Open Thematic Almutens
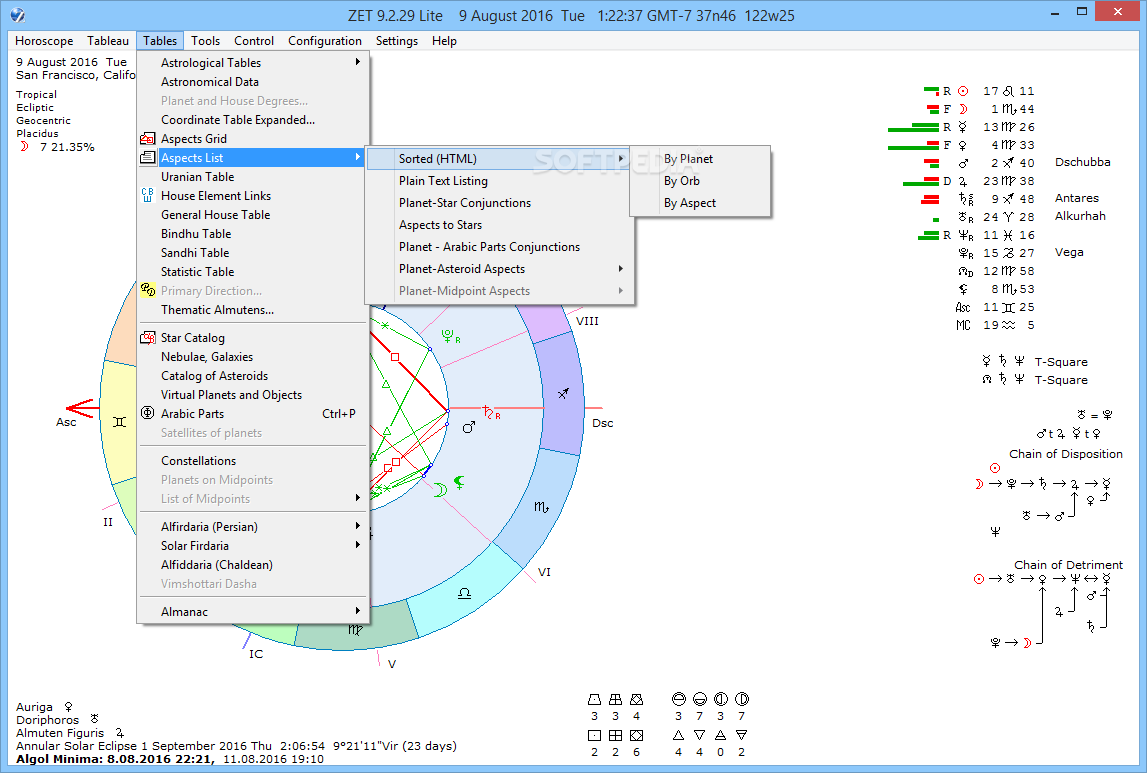This screenshot has width=1147, height=773. 253,309
